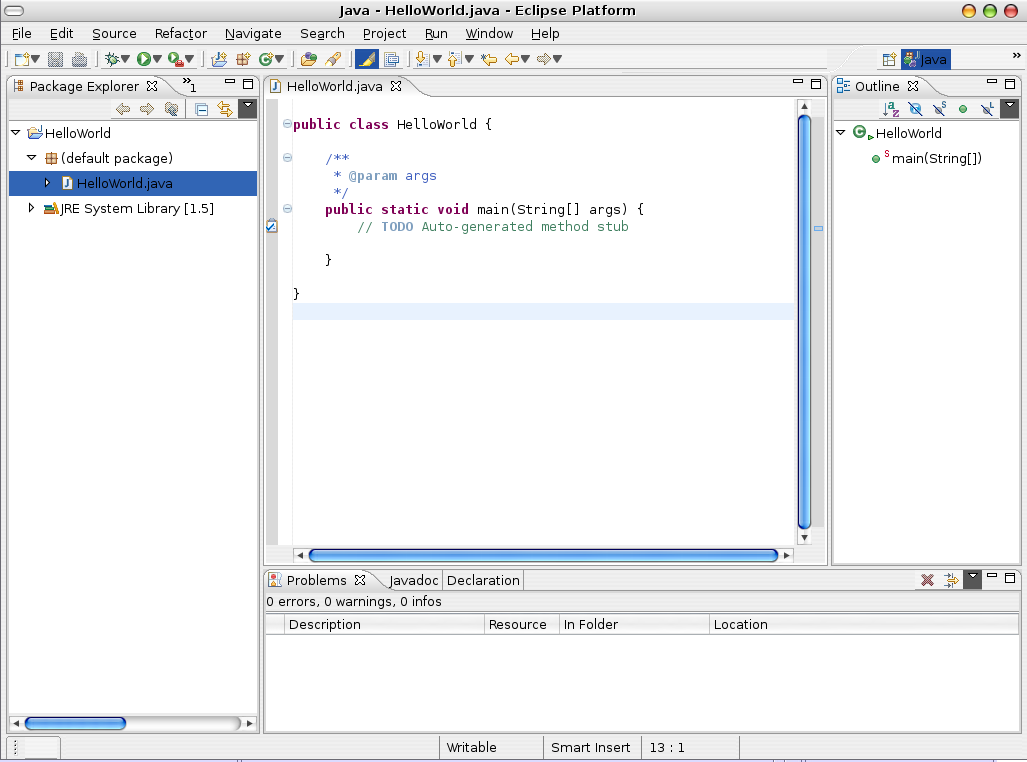Click the Save disk icon in the toolbar
Viewport: 1027px width, 762px height.
tap(56, 59)
